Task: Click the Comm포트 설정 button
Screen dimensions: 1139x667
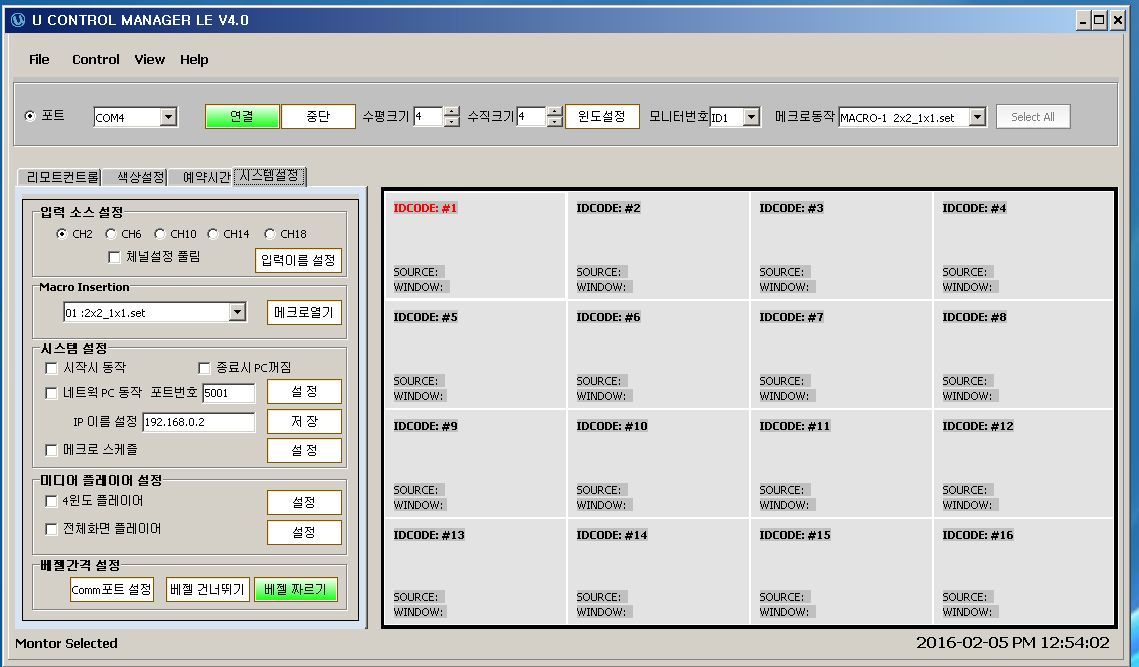Action: point(112,589)
